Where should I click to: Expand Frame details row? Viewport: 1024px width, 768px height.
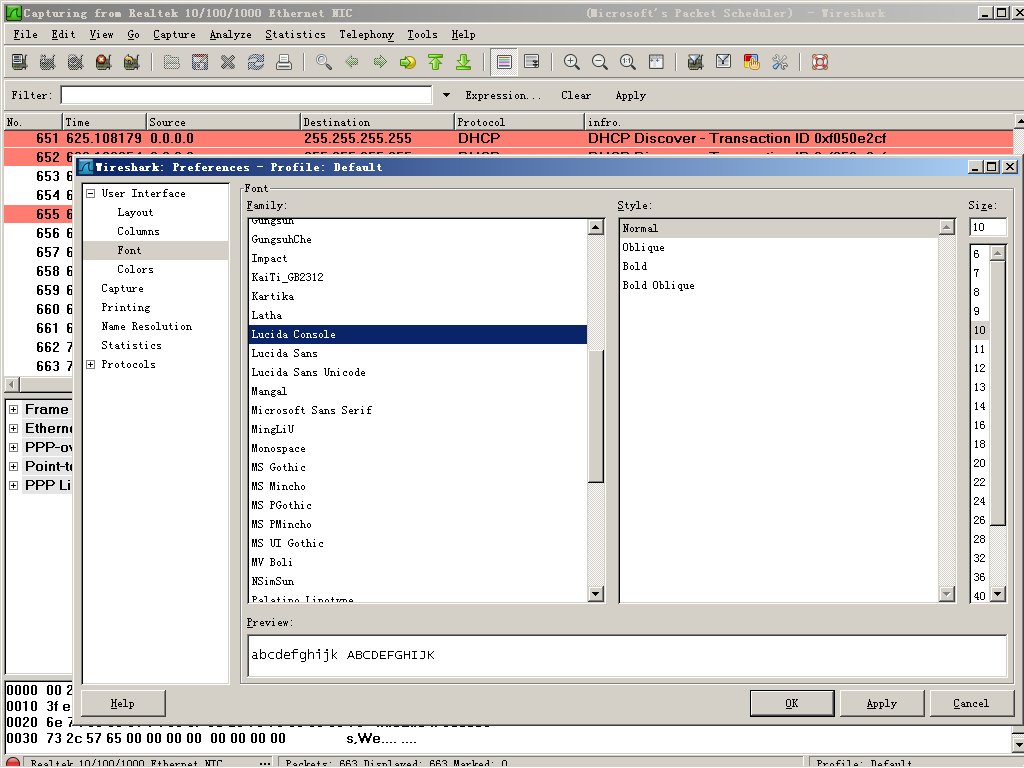[x=13, y=409]
